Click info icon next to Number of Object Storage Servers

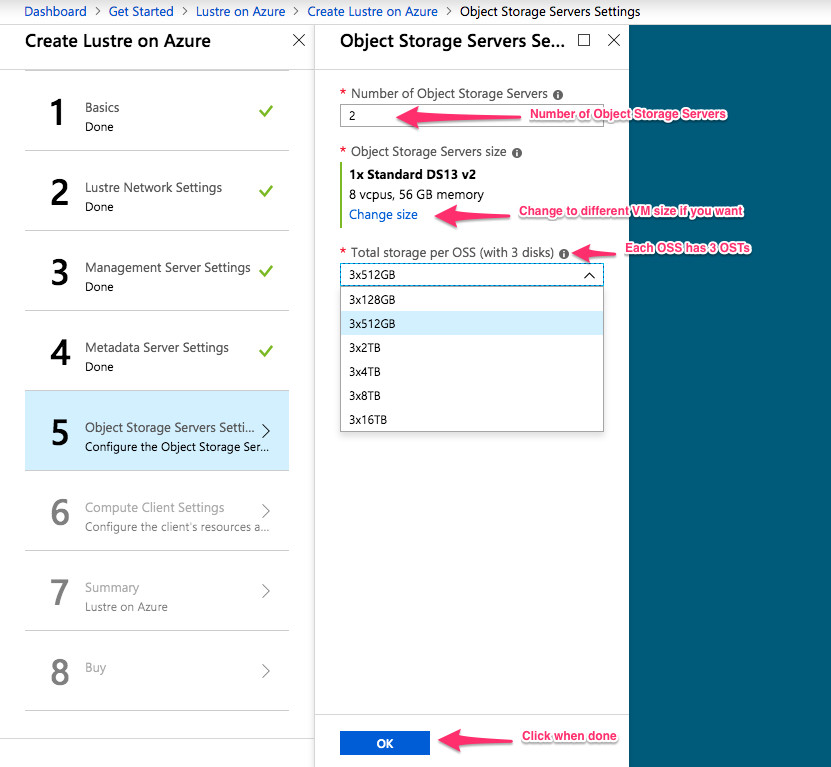(x=558, y=95)
